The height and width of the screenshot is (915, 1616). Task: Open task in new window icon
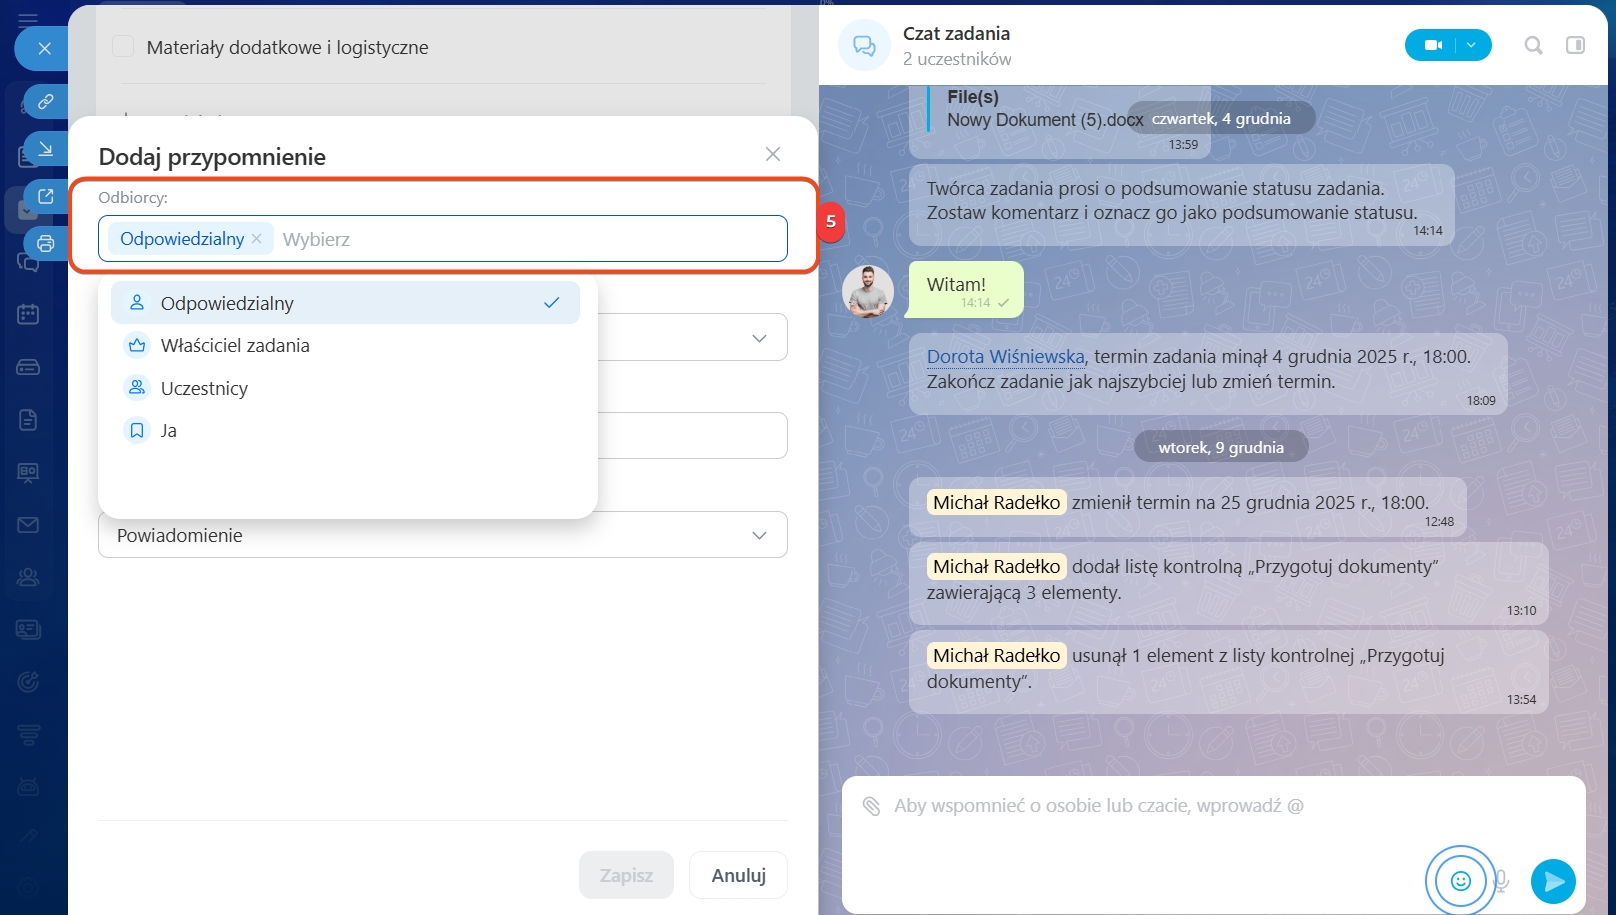coord(46,196)
